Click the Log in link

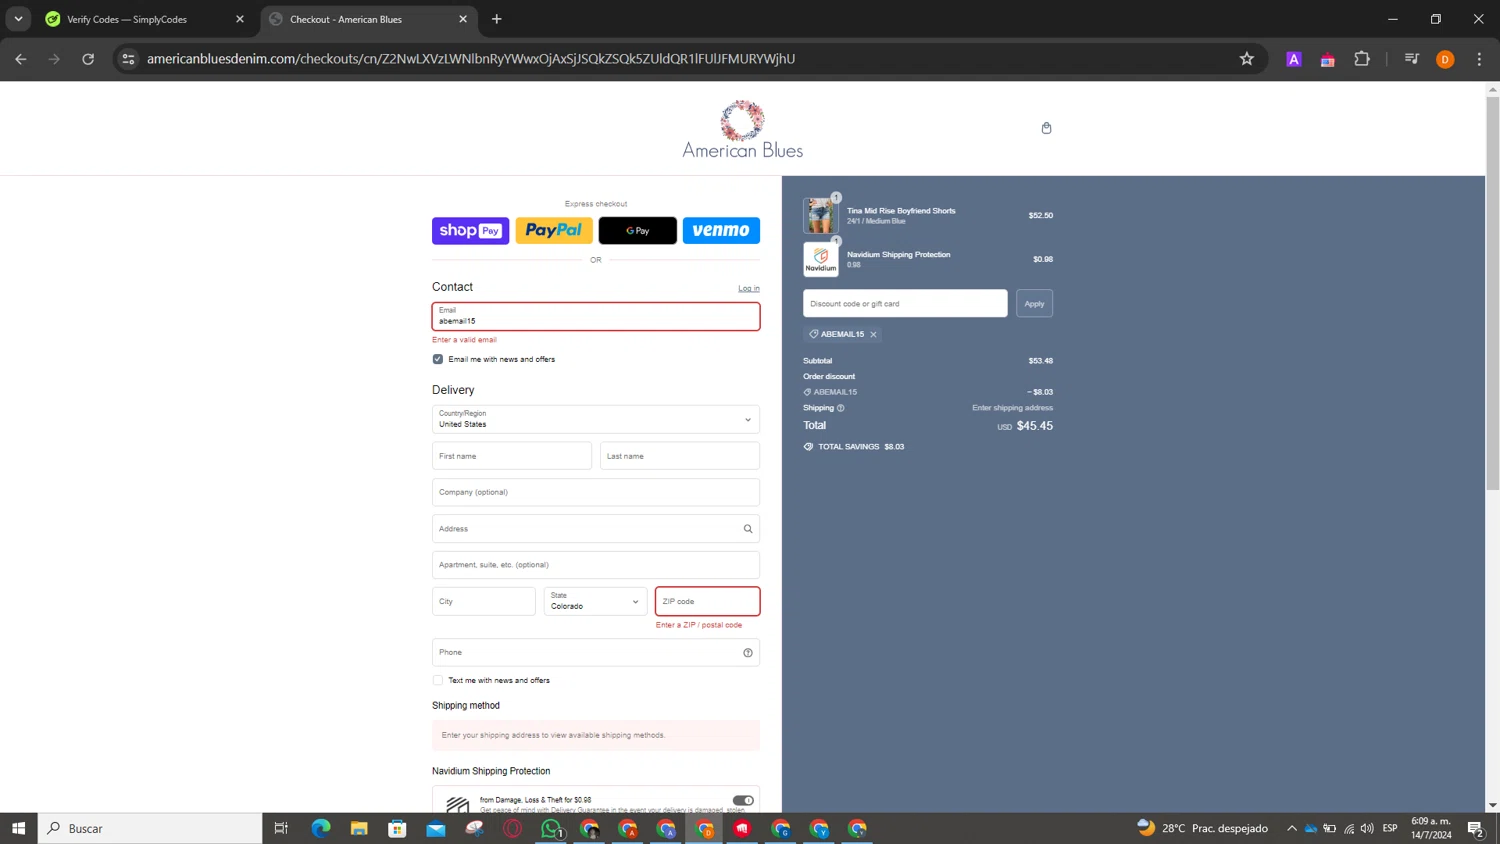point(749,289)
